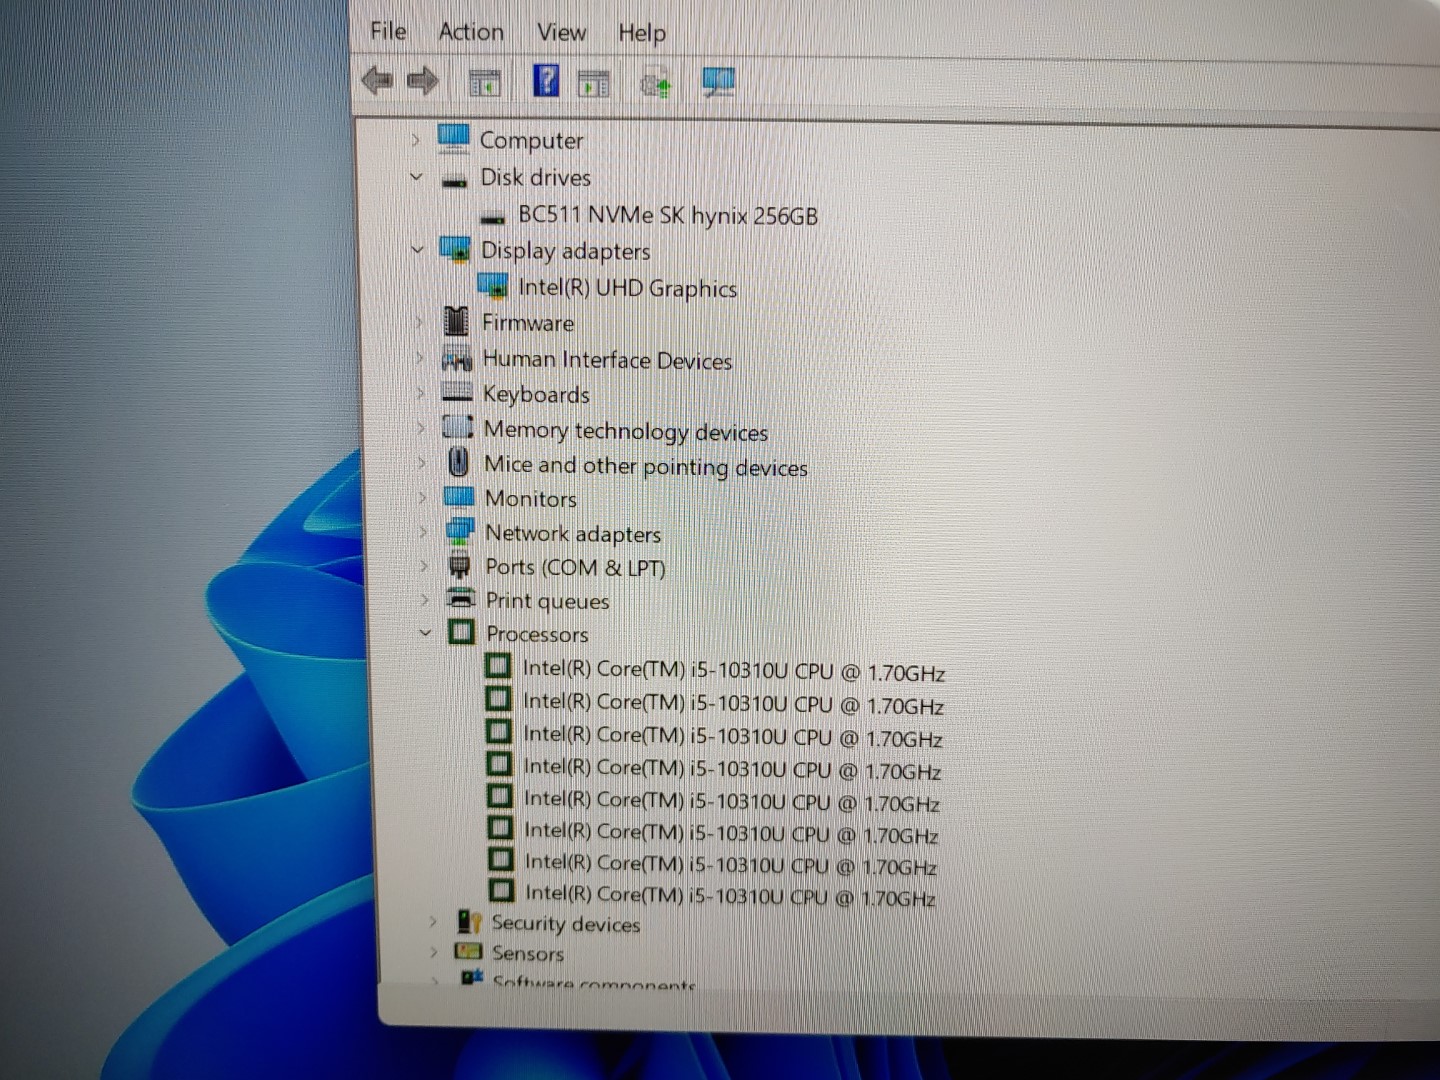
Task: Click the Network adapters icon
Action: (460, 531)
